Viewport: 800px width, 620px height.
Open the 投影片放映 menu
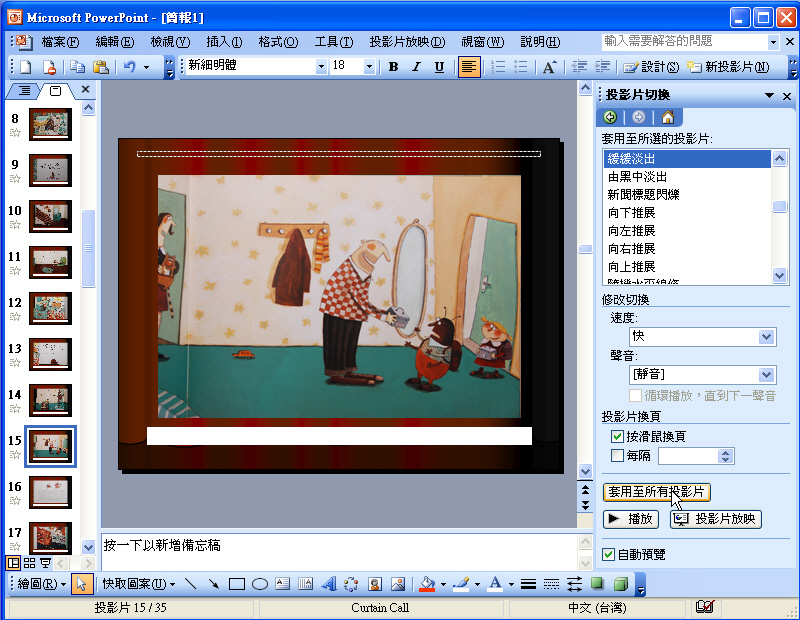408,42
